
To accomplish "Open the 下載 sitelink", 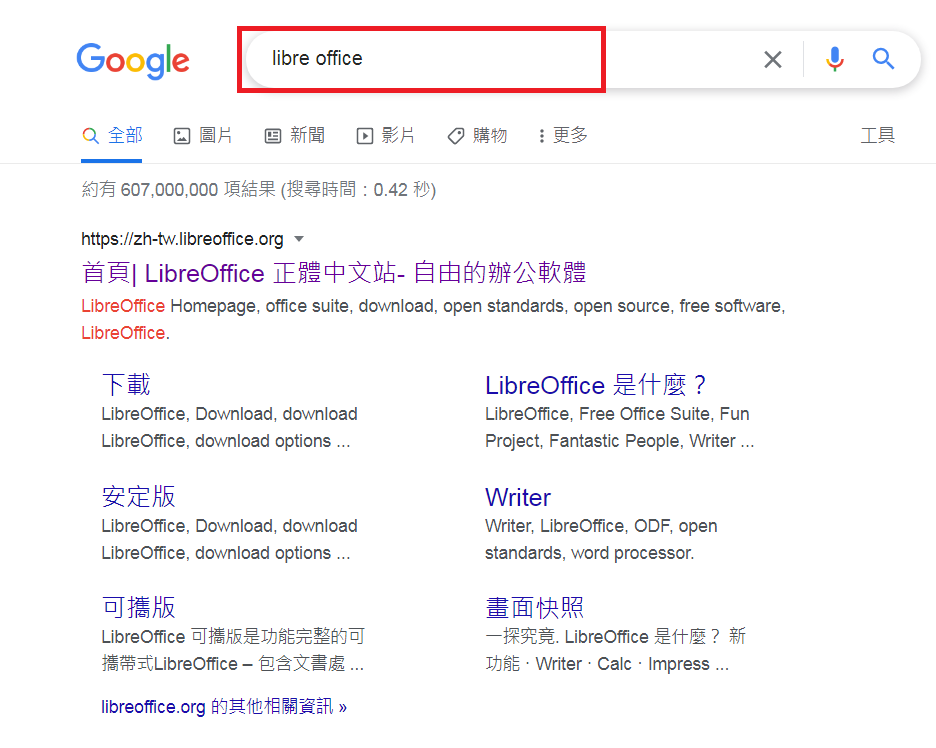I will coord(126,384).
